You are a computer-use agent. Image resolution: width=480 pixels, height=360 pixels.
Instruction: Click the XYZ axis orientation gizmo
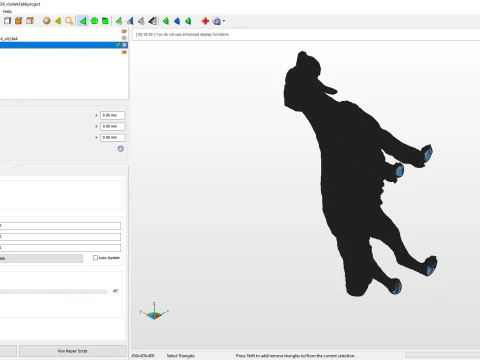click(154, 312)
